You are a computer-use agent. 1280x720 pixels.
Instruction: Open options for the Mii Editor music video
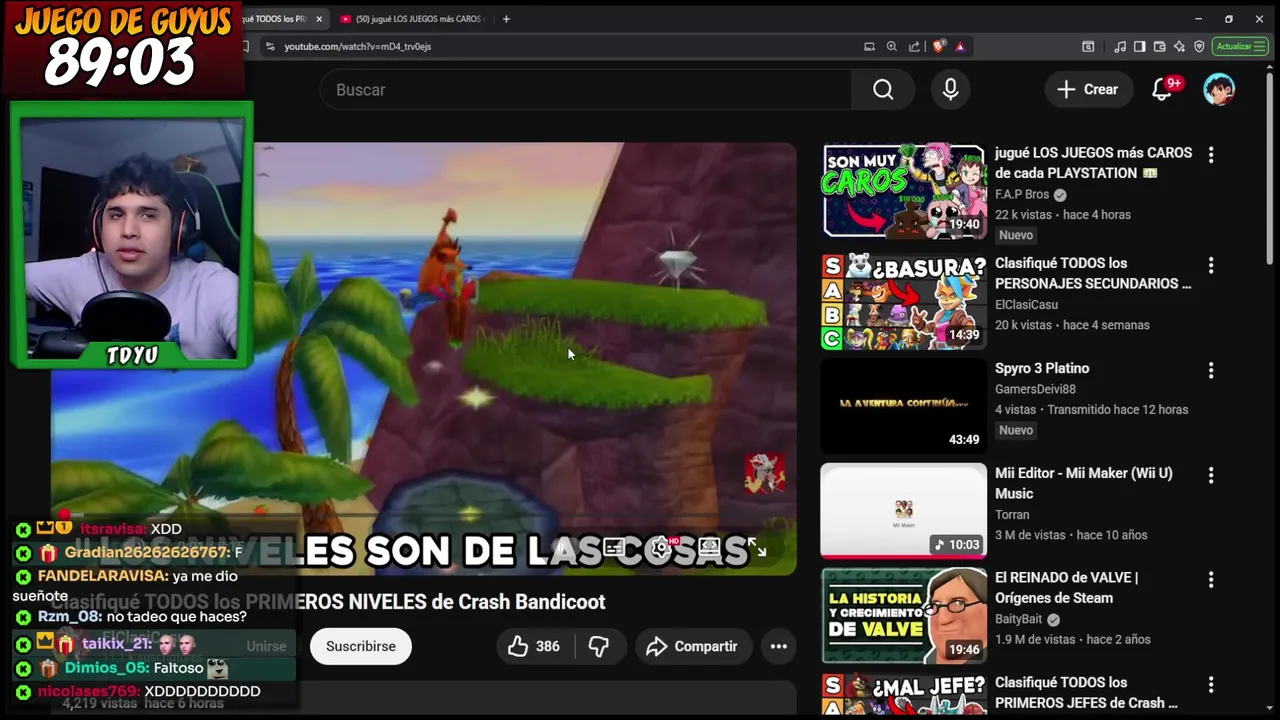[1211, 475]
